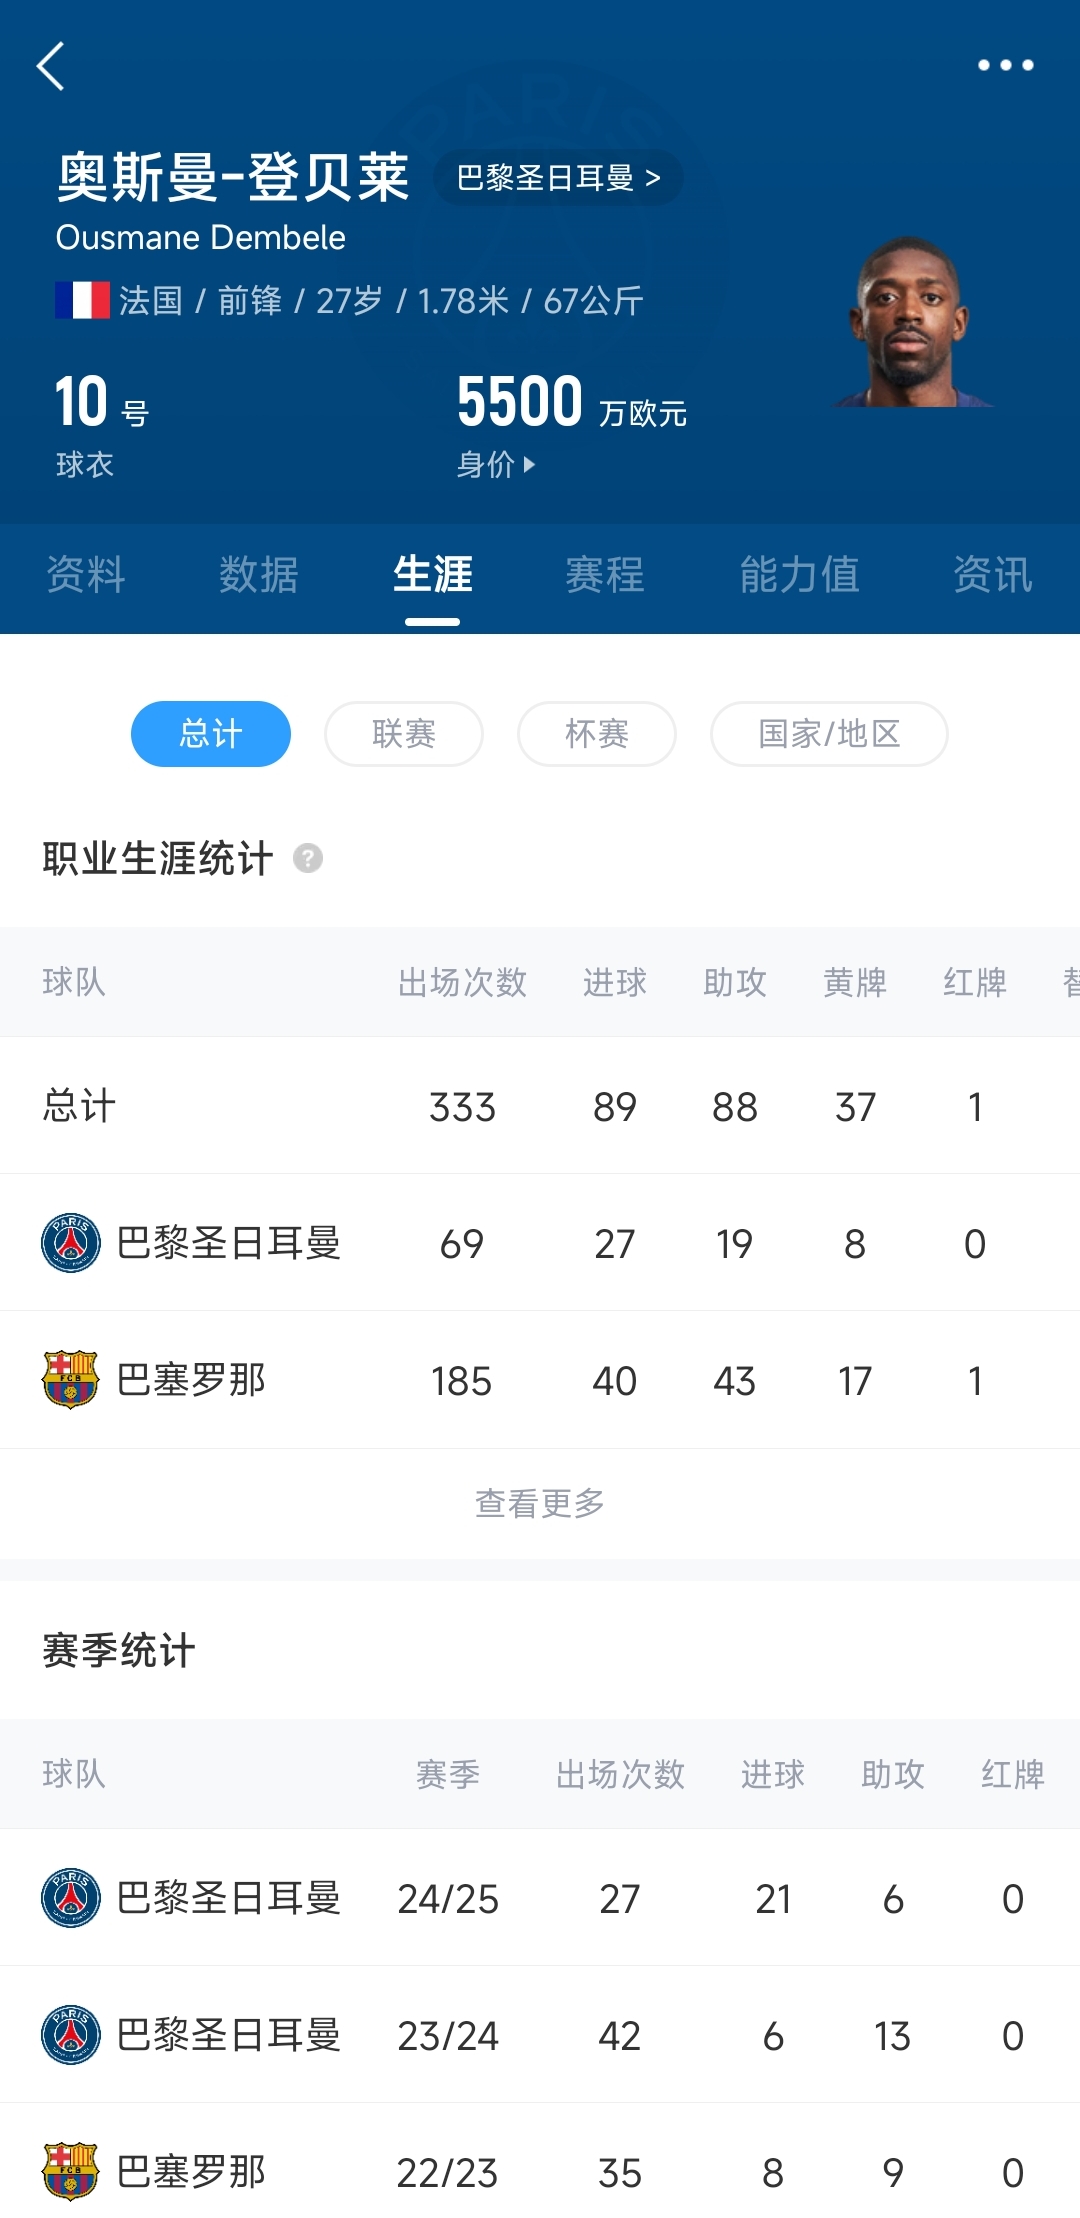The image size is (1080, 2218).
Task: Tap PSG crest for 24/25 season row
Action: pos(71,1898)
